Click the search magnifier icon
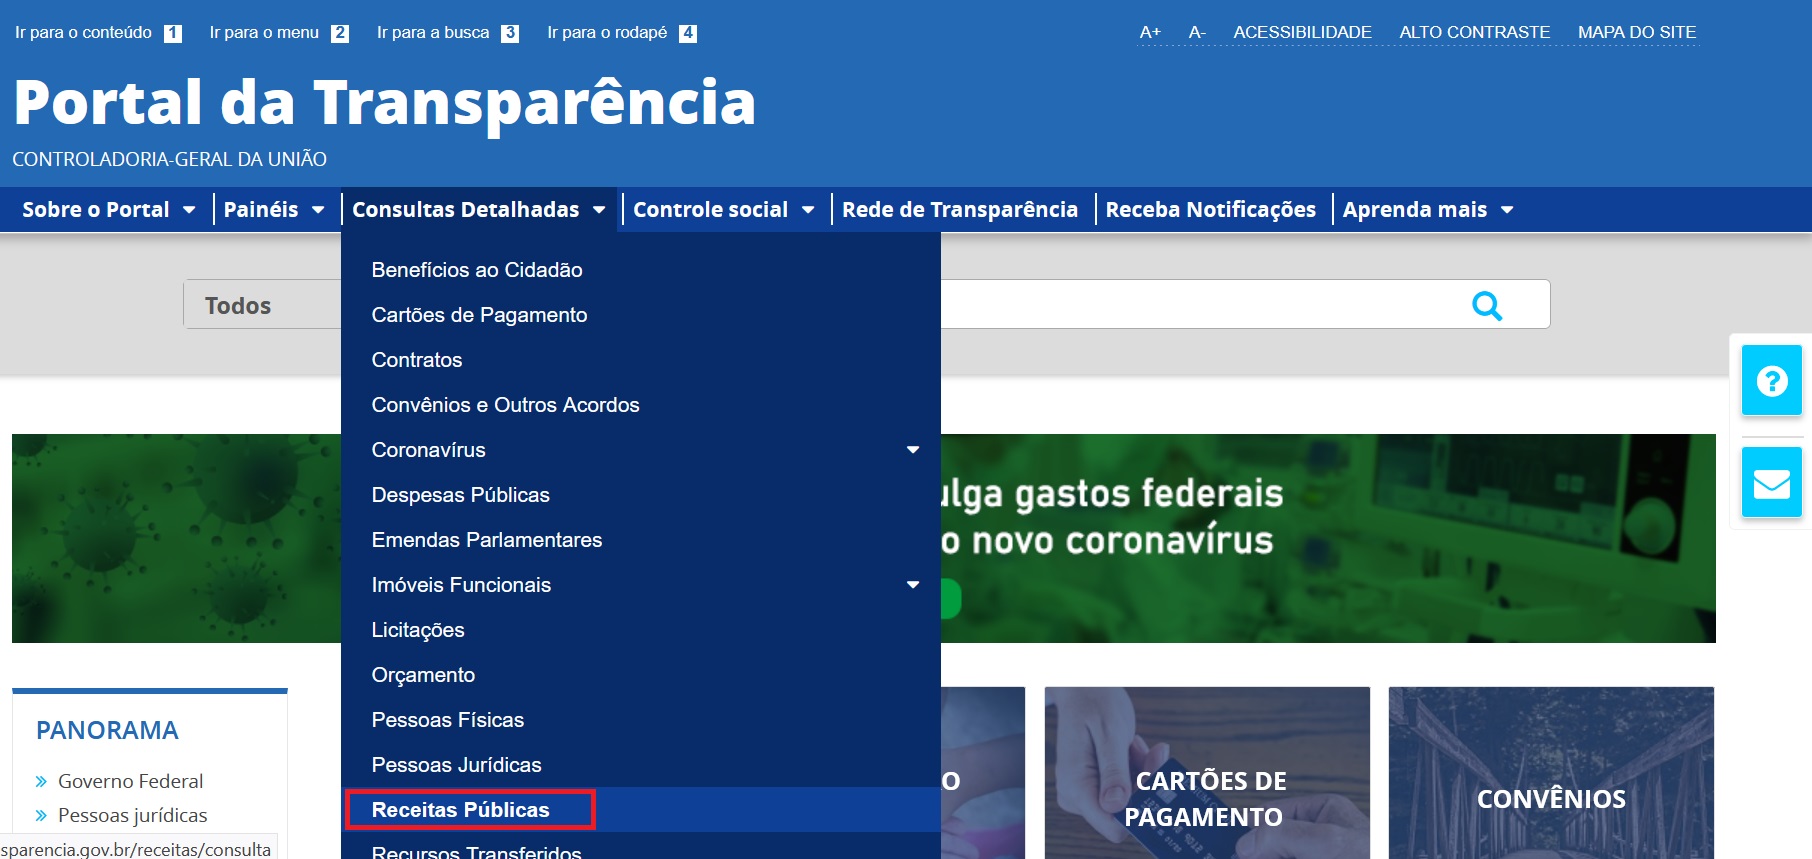This screenshot has height=859, width=1812. [1487, 305]
